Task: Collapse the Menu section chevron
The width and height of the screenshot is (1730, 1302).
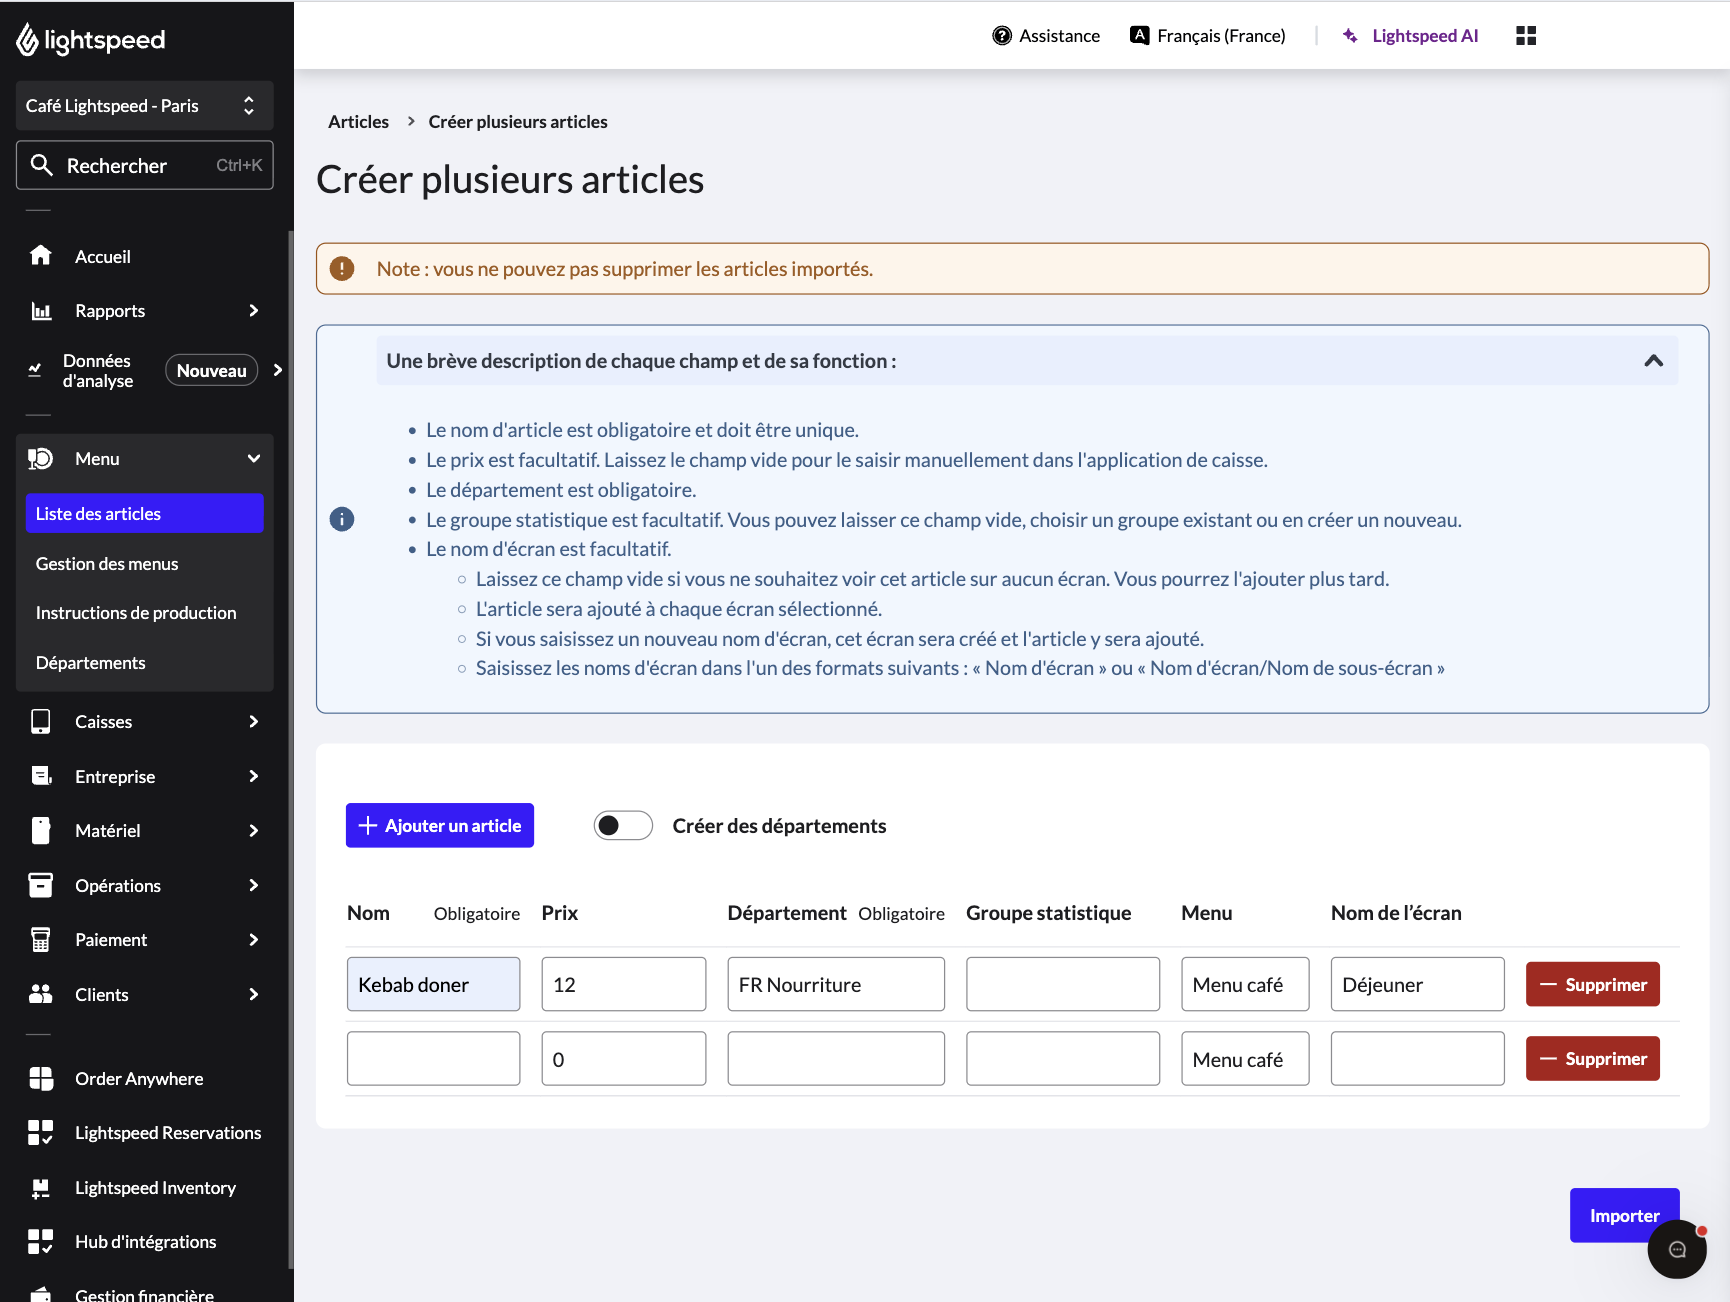Action: pos(254,459)
